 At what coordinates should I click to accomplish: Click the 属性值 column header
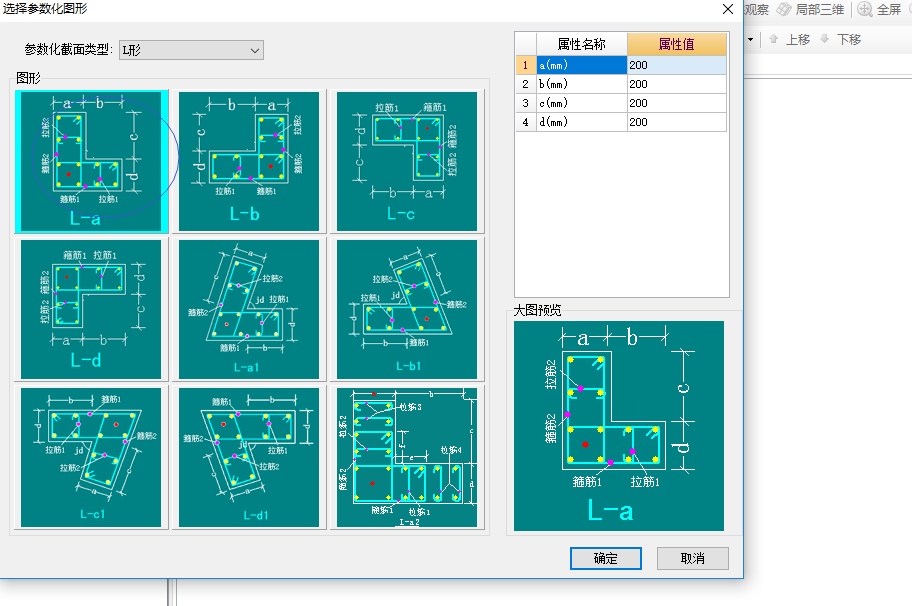click(676, 44)
